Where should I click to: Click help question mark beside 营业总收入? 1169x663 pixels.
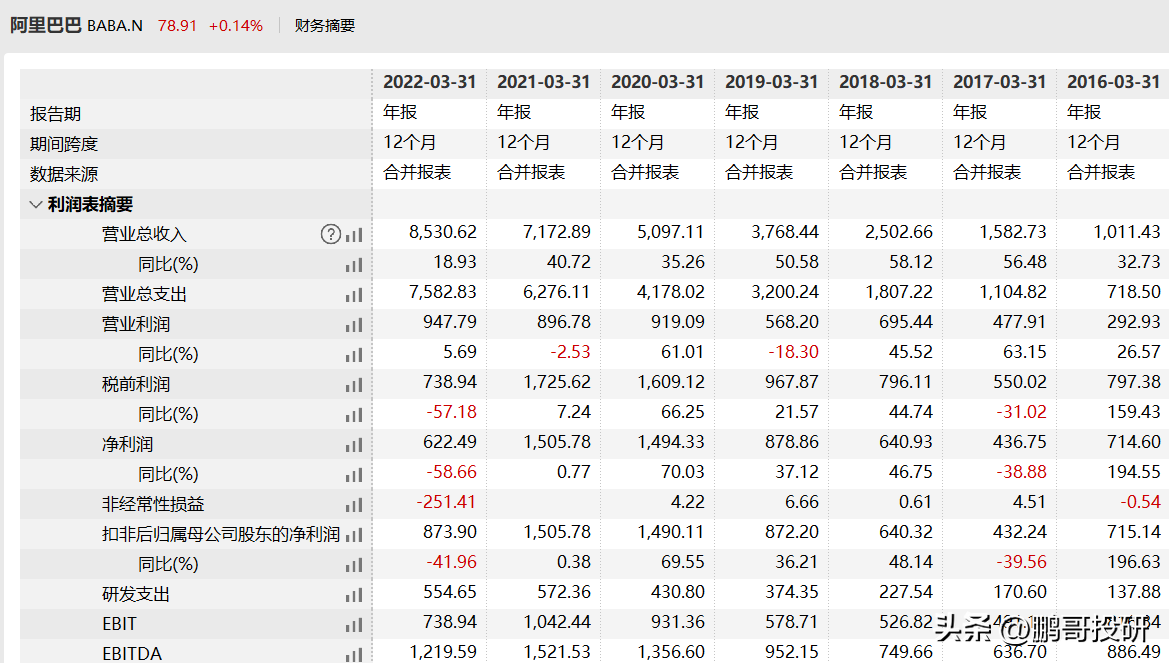pyautogui.click(x=330, y=234)
